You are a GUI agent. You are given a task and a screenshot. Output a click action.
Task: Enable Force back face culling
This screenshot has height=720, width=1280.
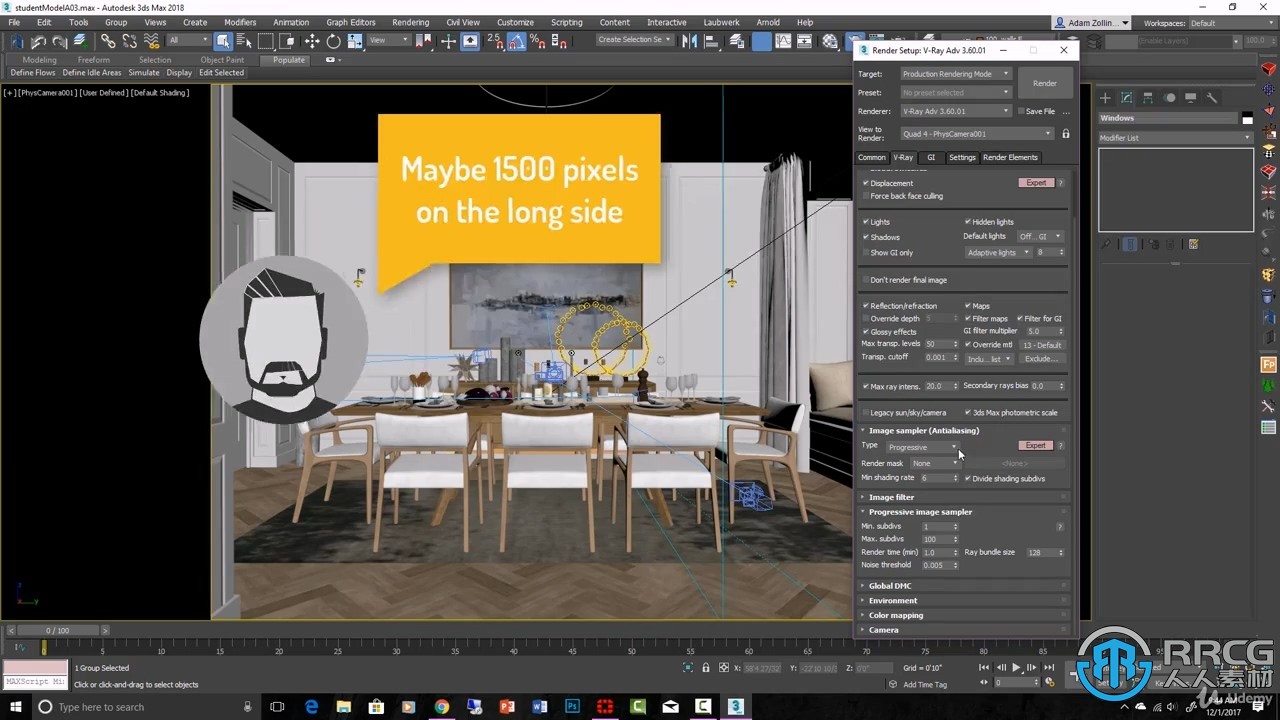[x=866, y=196]
